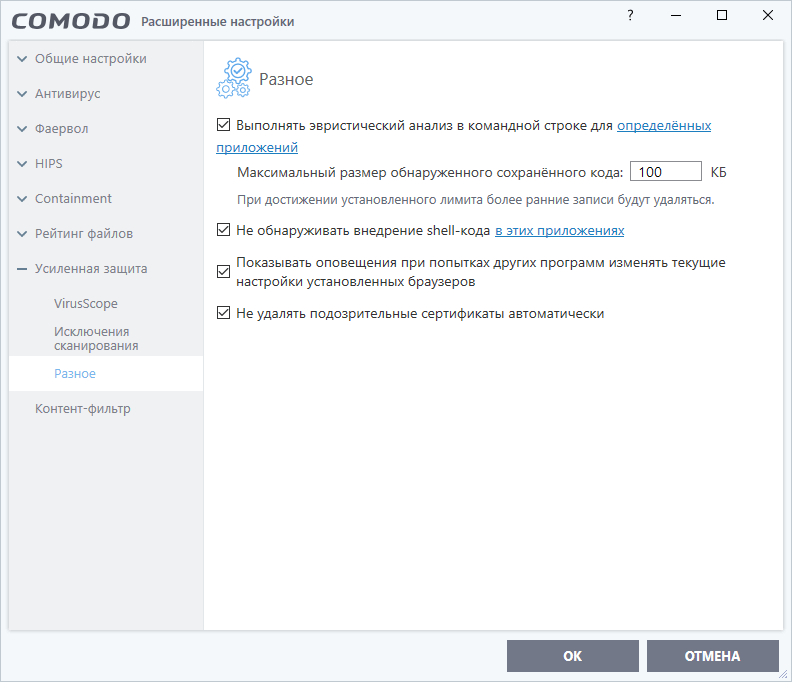
Task: Expand the Containment section
Action: click(23, 199)
